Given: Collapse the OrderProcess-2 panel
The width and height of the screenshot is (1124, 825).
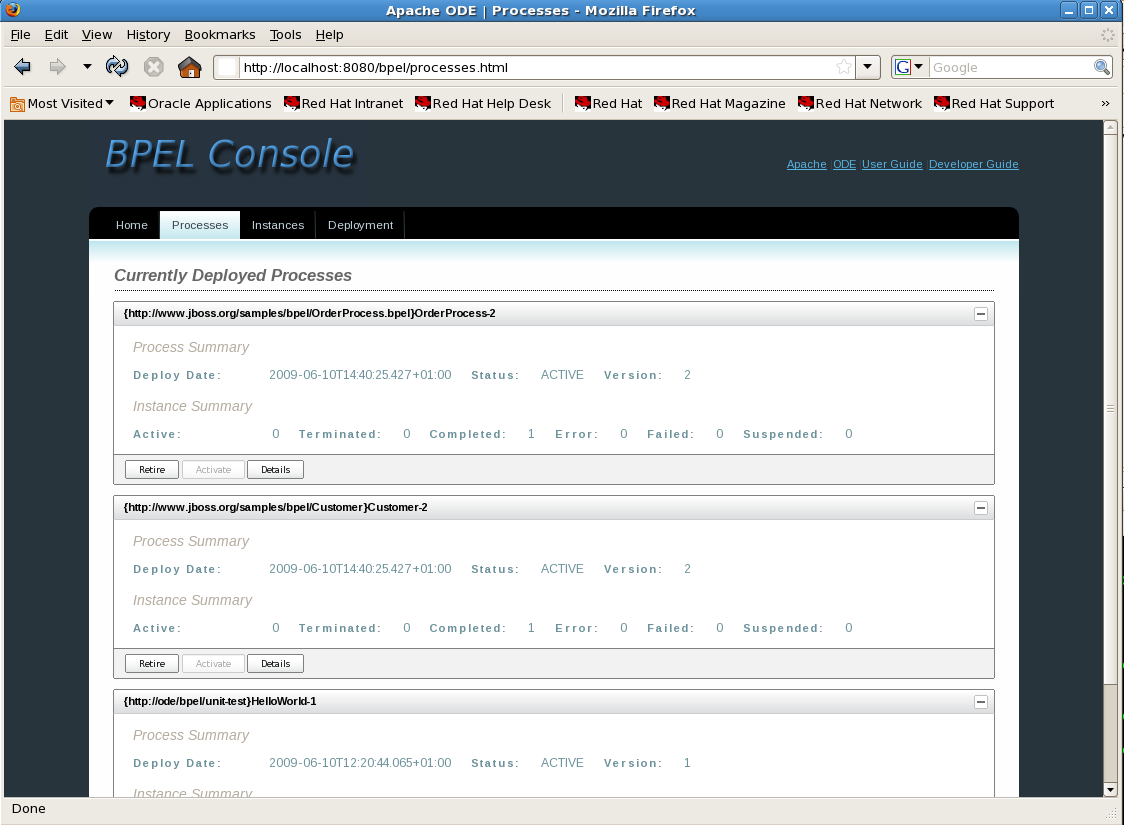Looking at the screenshot, I should click(x=981, y=314).
